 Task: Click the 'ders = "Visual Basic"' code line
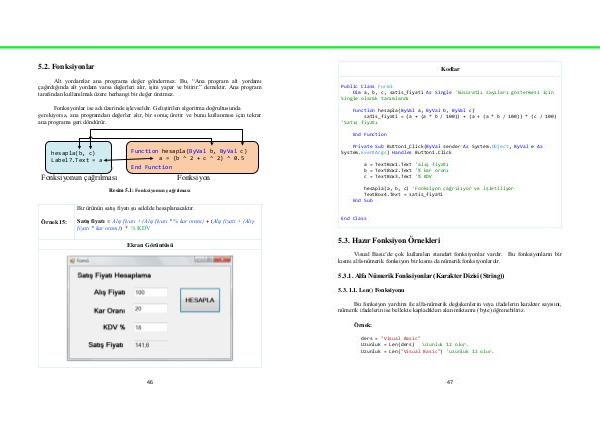tap(390, 338)
